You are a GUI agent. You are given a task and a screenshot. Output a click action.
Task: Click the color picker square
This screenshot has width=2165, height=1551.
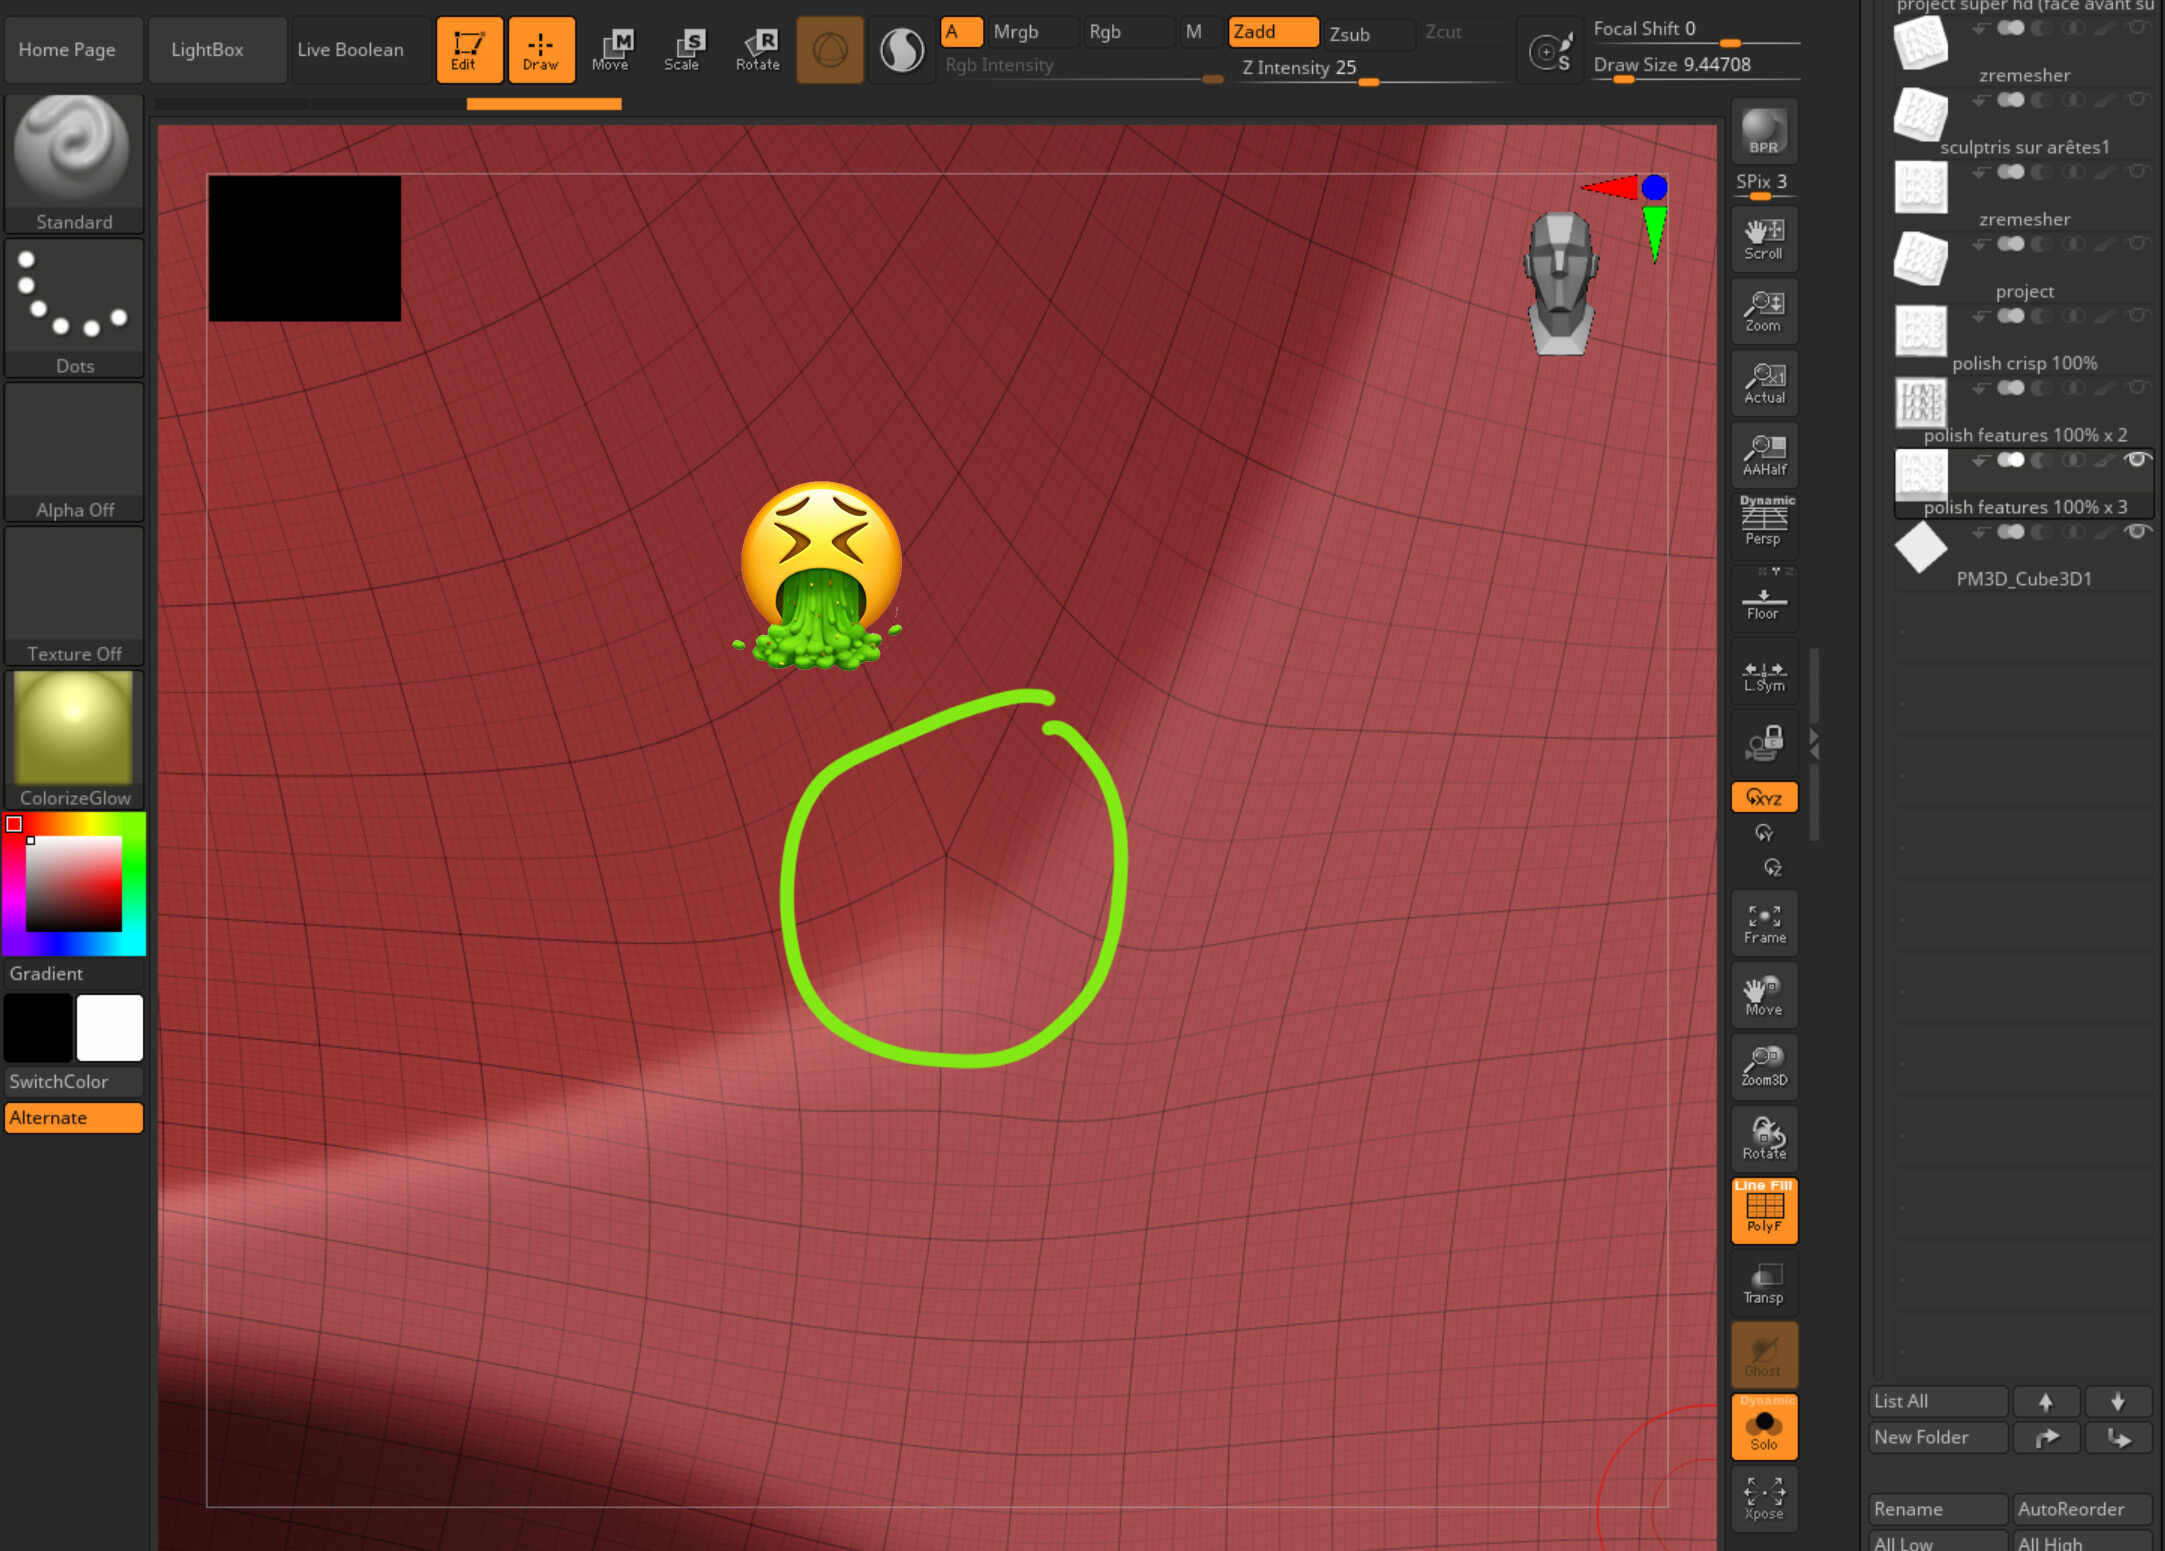74,884
